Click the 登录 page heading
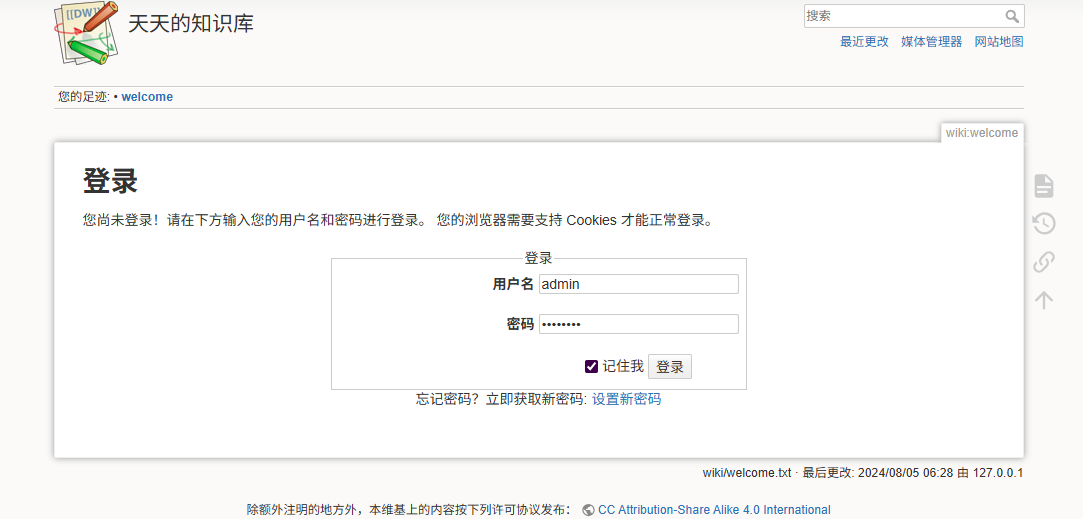Viewport: 1083px width, 519px height. pos(111,181)
